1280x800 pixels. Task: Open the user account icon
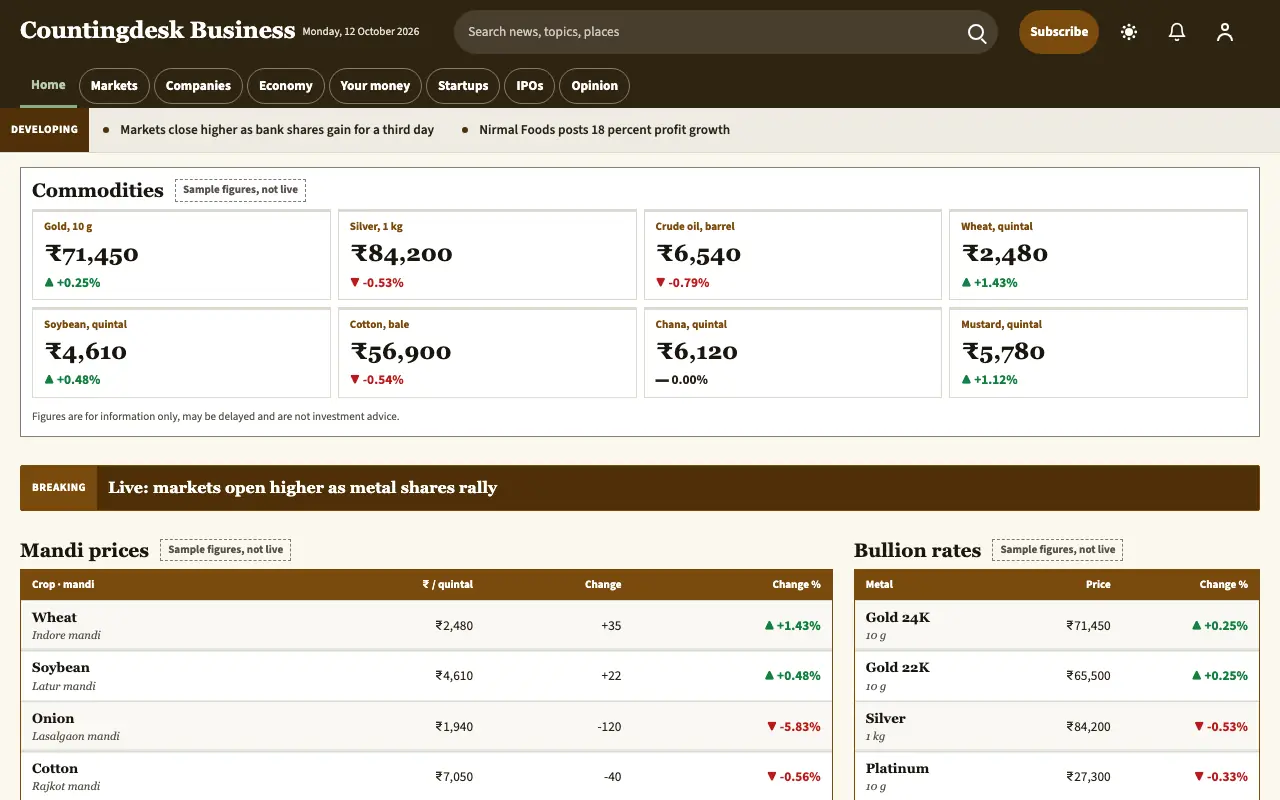[1225, 32]
